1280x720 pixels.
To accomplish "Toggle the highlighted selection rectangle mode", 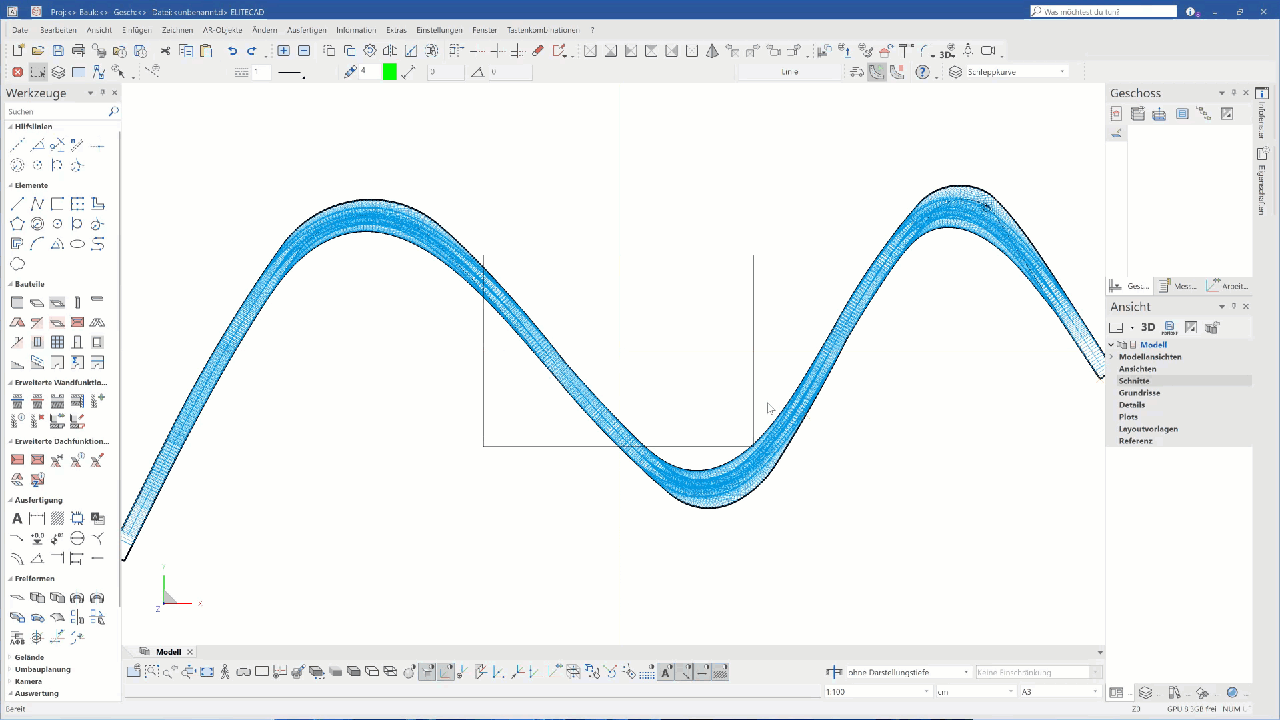I will 38,72.
